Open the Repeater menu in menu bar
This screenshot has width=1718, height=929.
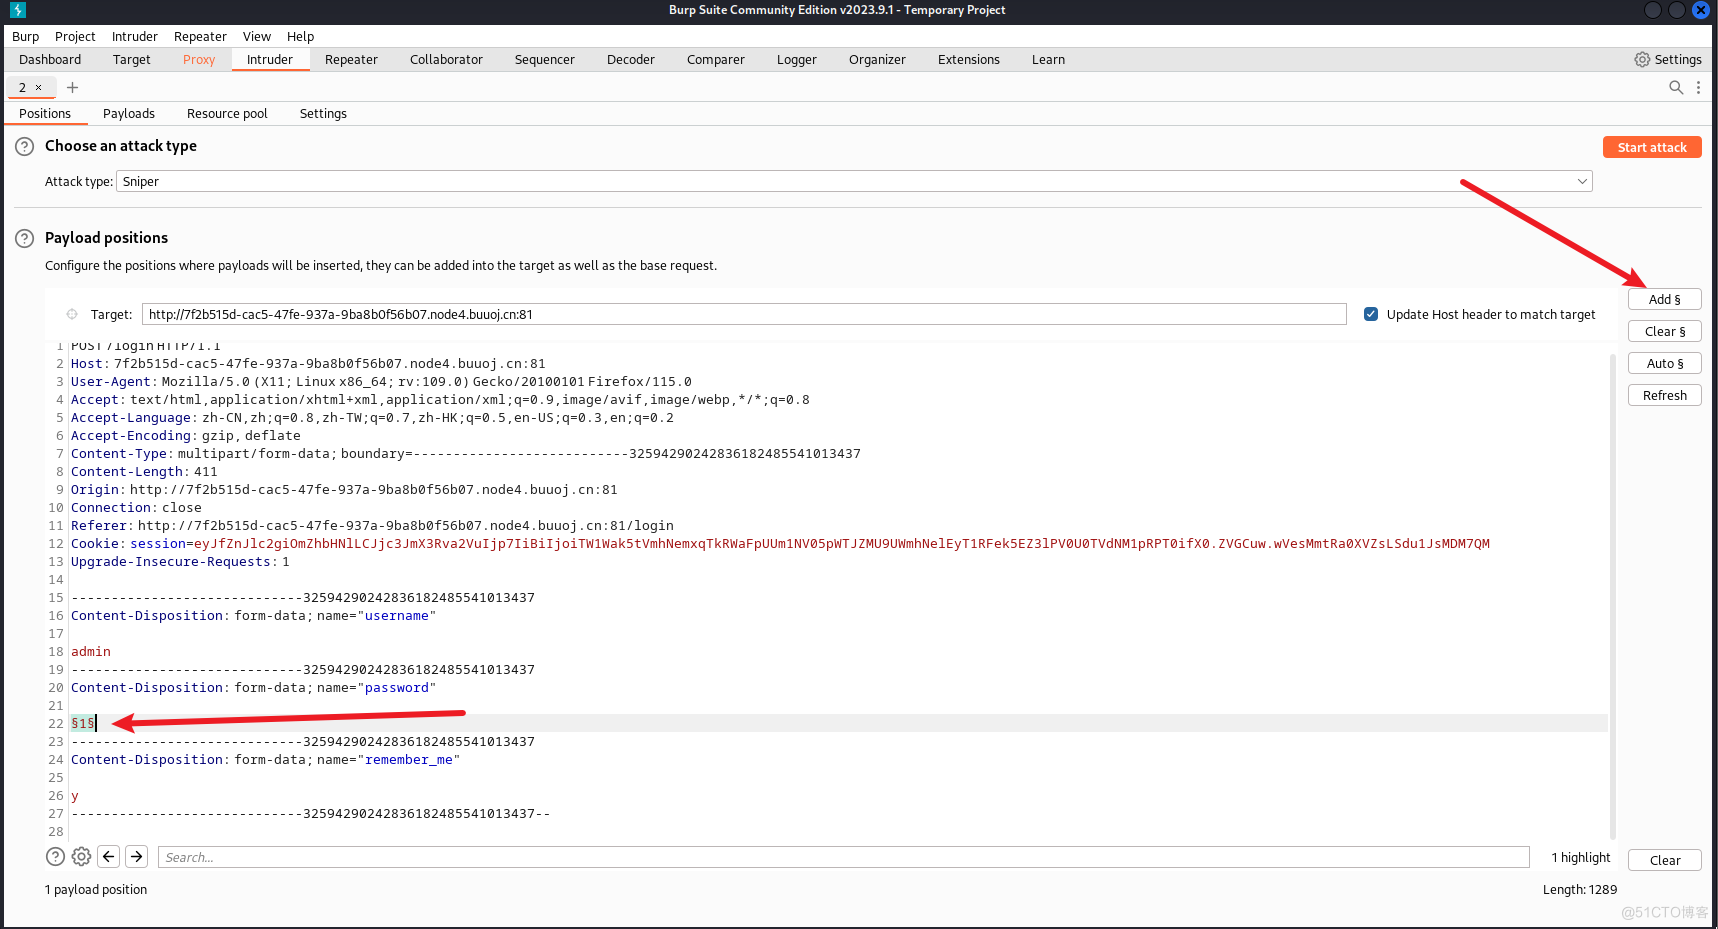tap(200, 36)
